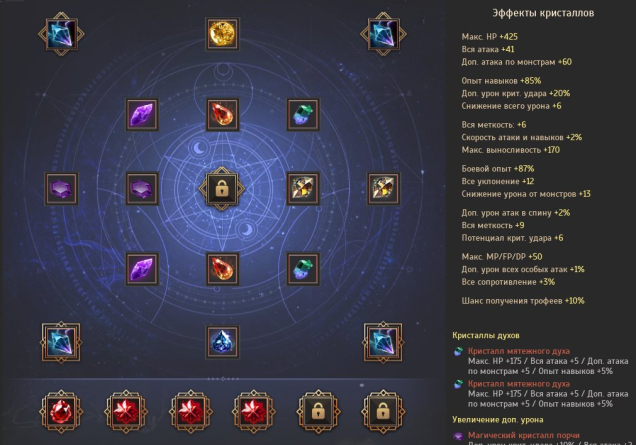The image size is (636, 445).
Task: Select the round ruby crystal in the bottom row
Action: click(61, 412)
